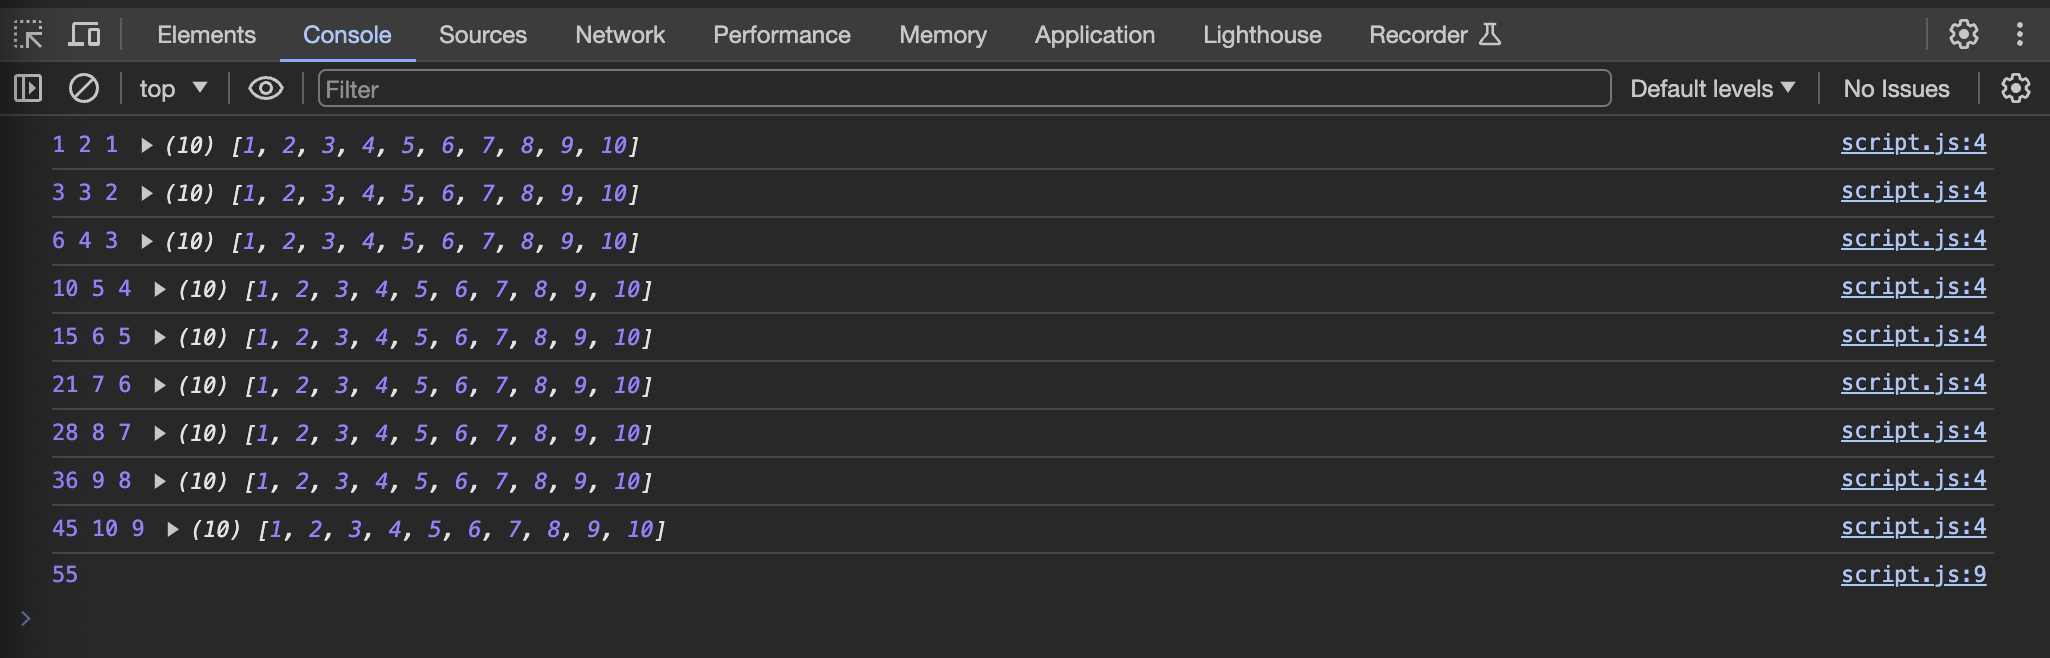The image size is (2050, 658).
Task: Activate the inspect element picker icon
Action: 28,35
